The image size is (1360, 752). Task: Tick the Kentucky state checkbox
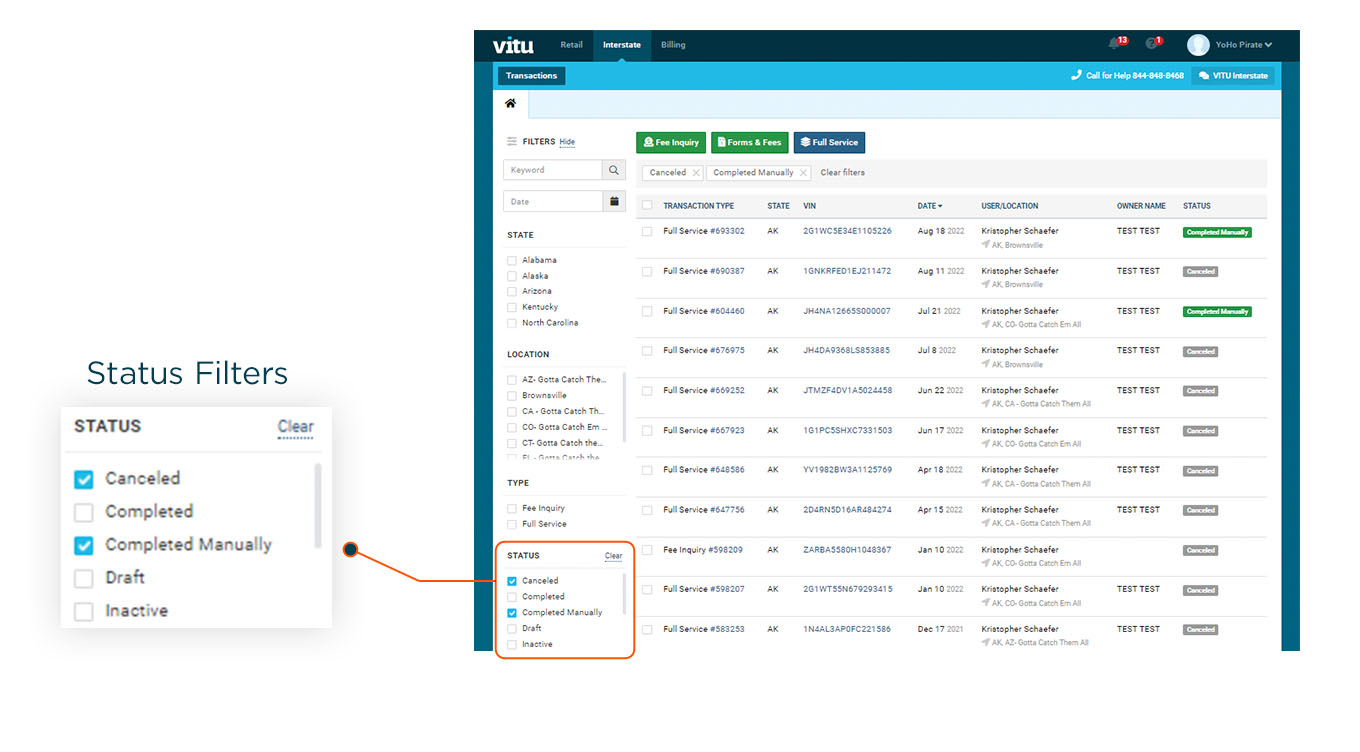pyautogui.click(x=512, y=307)
